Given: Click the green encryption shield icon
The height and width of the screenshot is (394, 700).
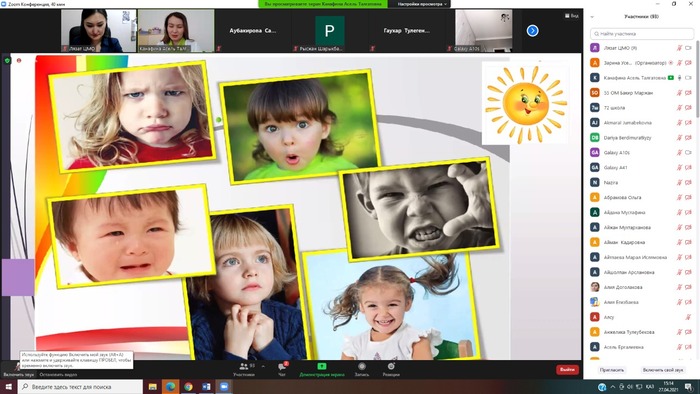Looking at the screenshot, I should [x=7, y=60].
